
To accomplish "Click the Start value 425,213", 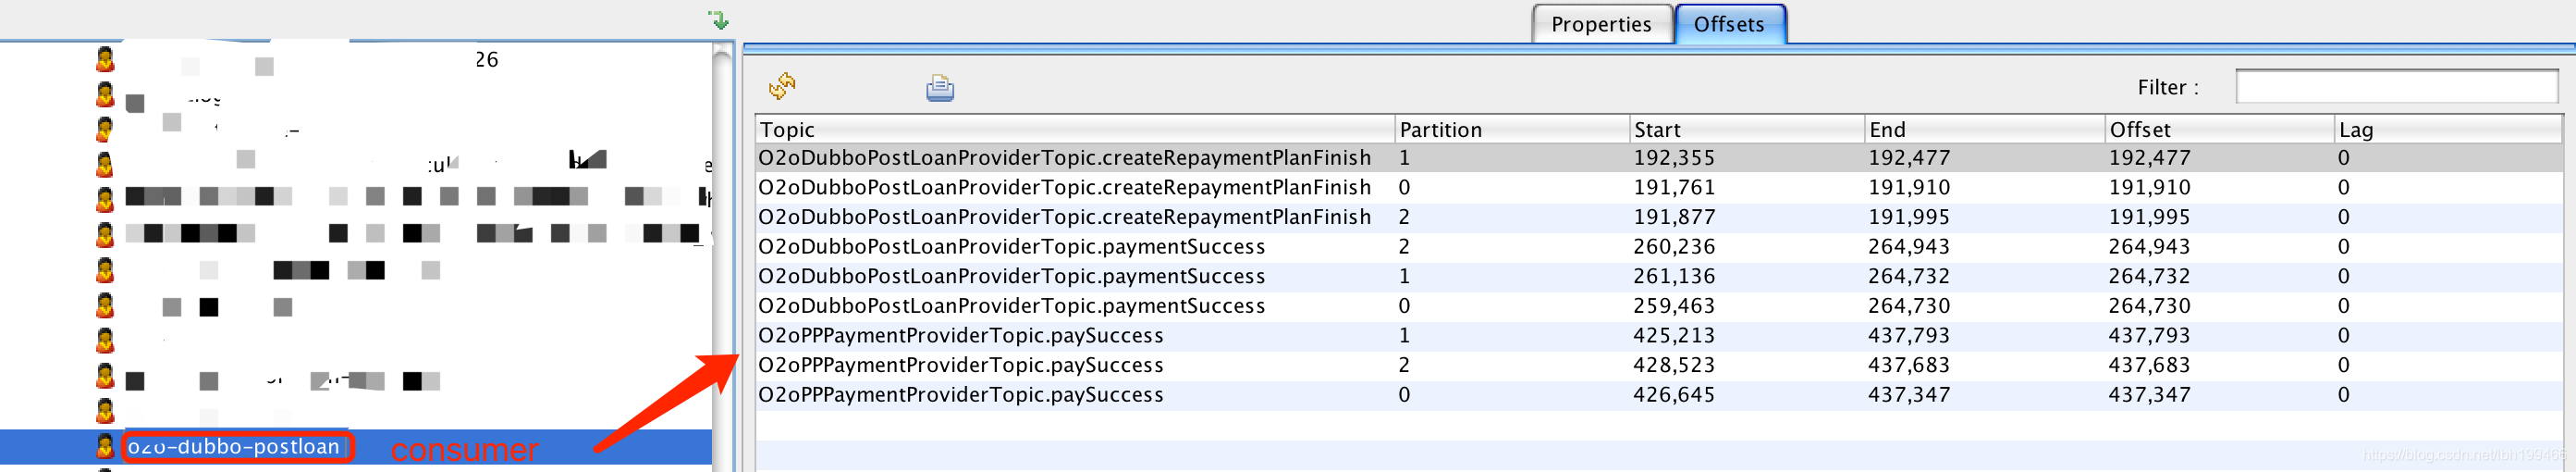I will click(x=1674, y=336).
